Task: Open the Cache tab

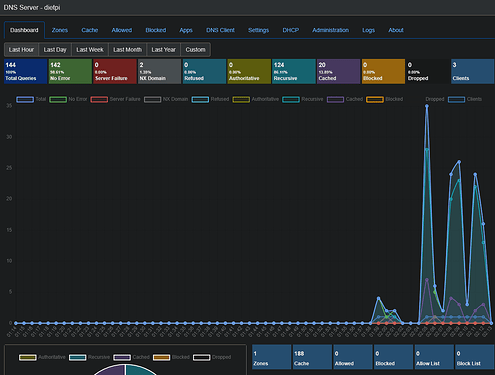Action: pos(90,30)
